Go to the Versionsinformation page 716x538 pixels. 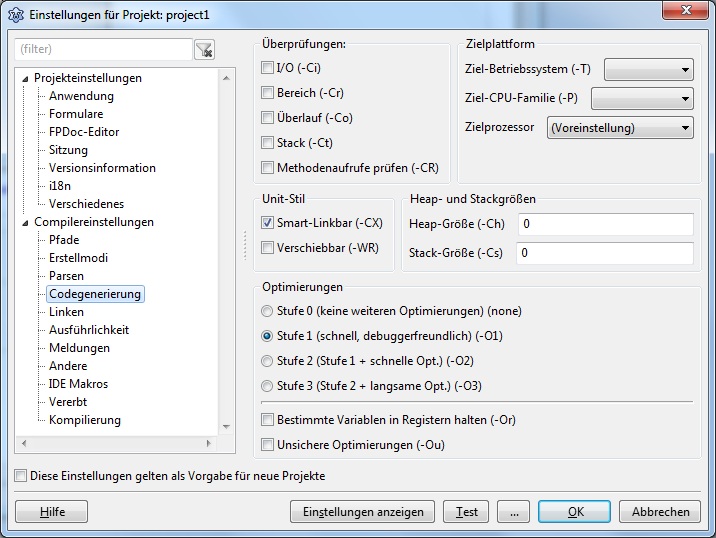(102, 168)
